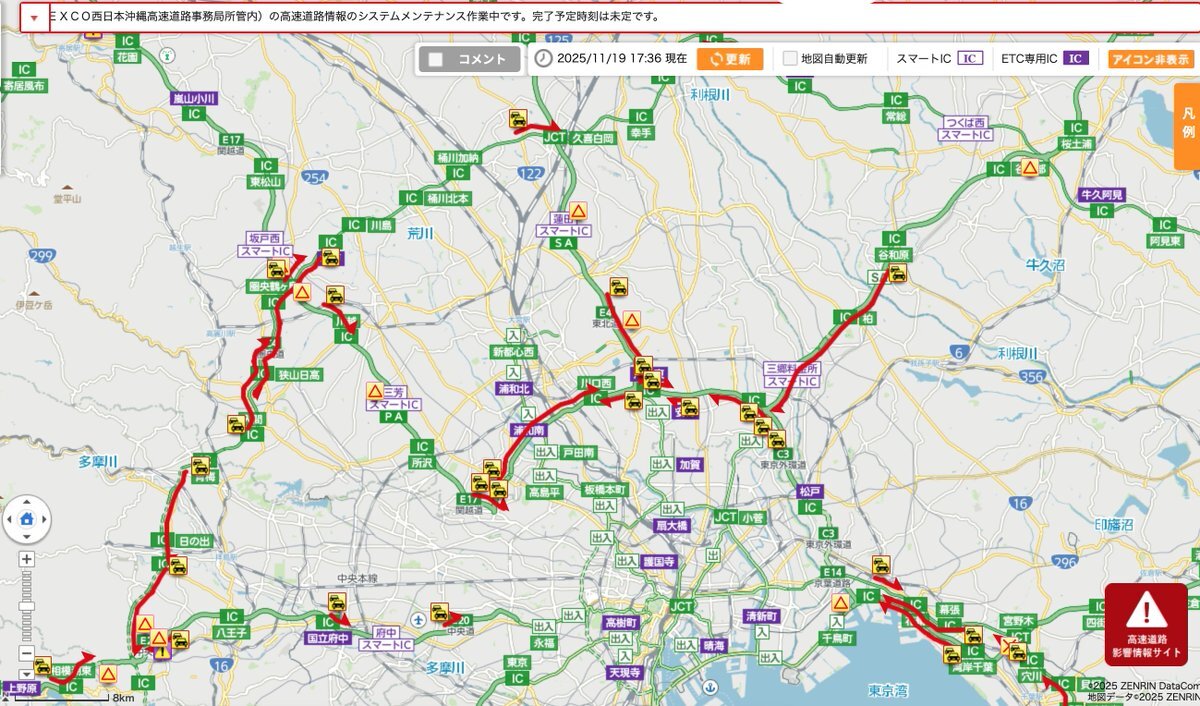Click congestion icon near 幕張 IC
The image size is (1200, 706).
click(973, 636)
